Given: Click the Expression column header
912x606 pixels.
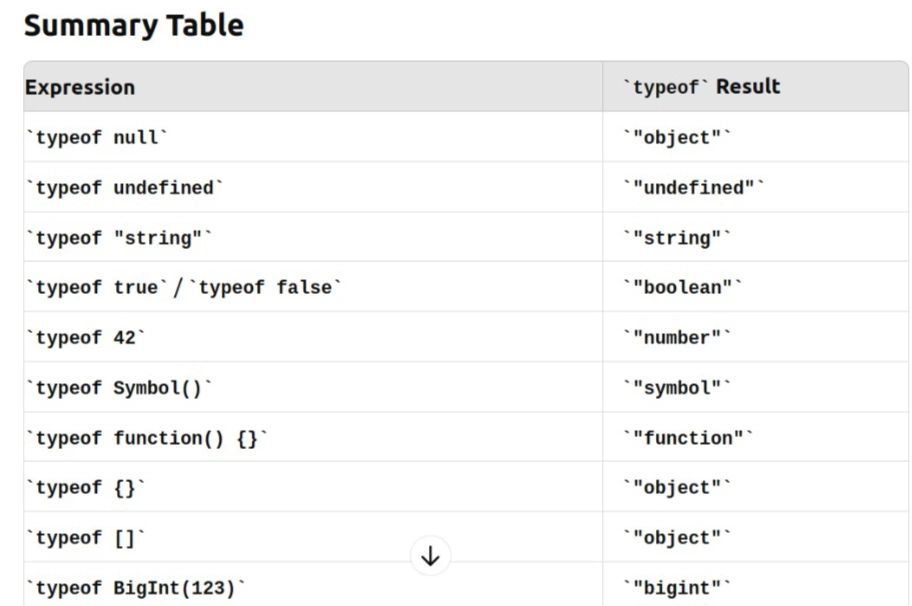Looking at the screenshot, I should (313, 87).
